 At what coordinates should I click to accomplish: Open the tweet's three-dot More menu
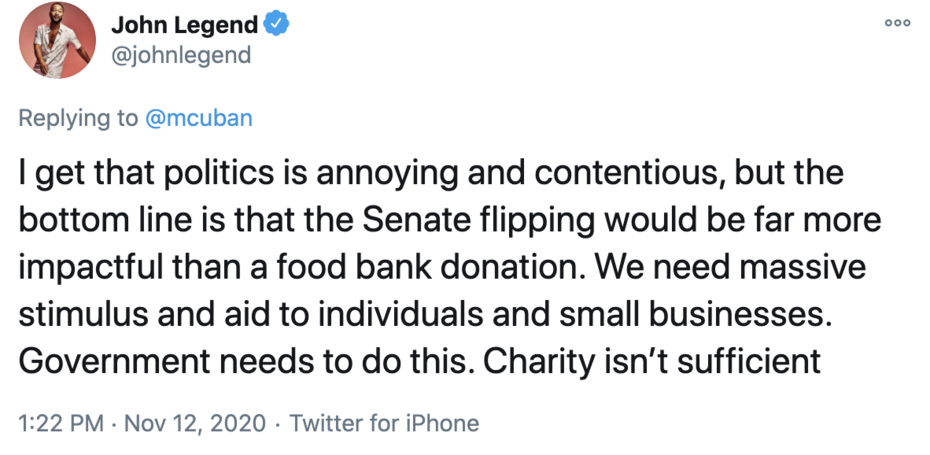pos(897,24)
